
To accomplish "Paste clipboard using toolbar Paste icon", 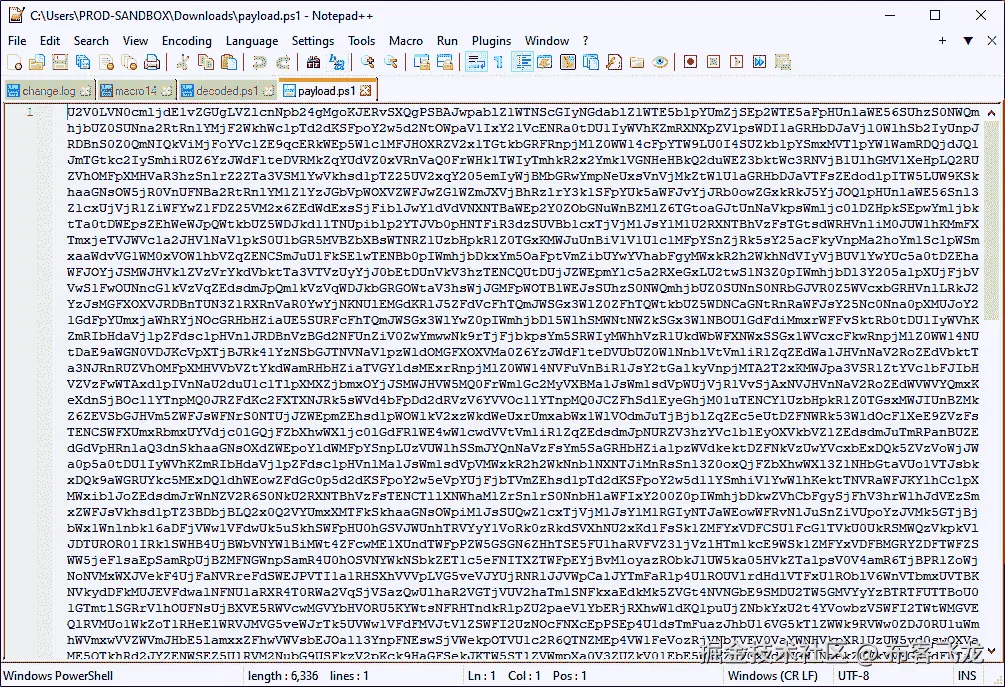I will [229, 62].
